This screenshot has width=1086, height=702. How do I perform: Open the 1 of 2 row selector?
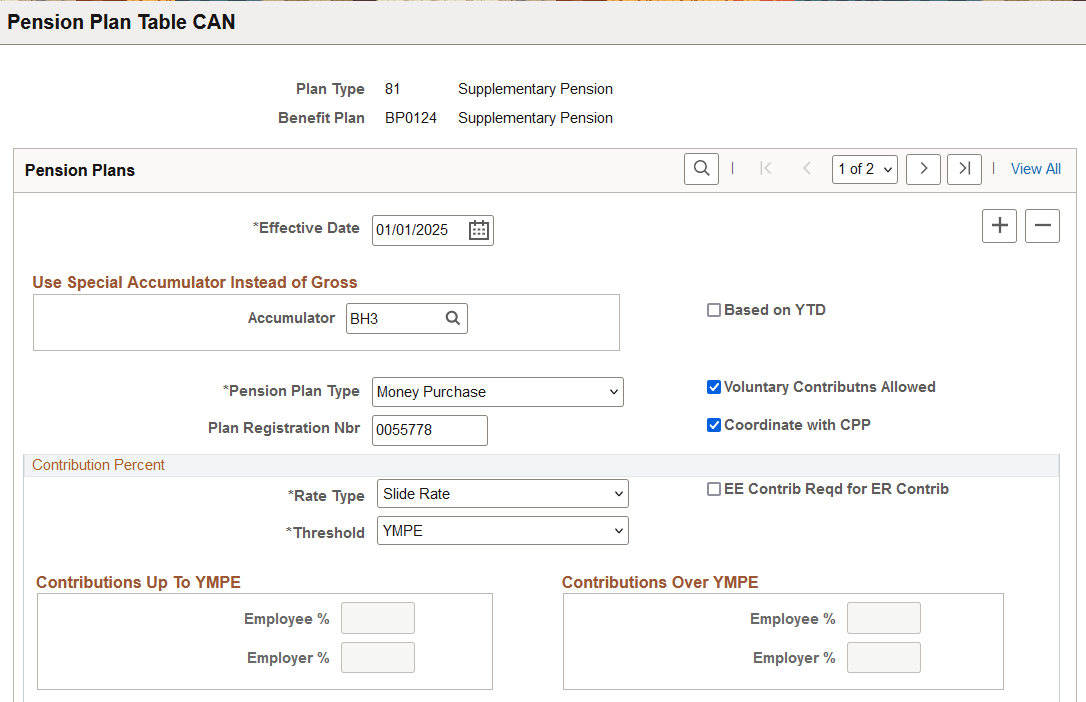pyautogui.click(x=864, y=169)
